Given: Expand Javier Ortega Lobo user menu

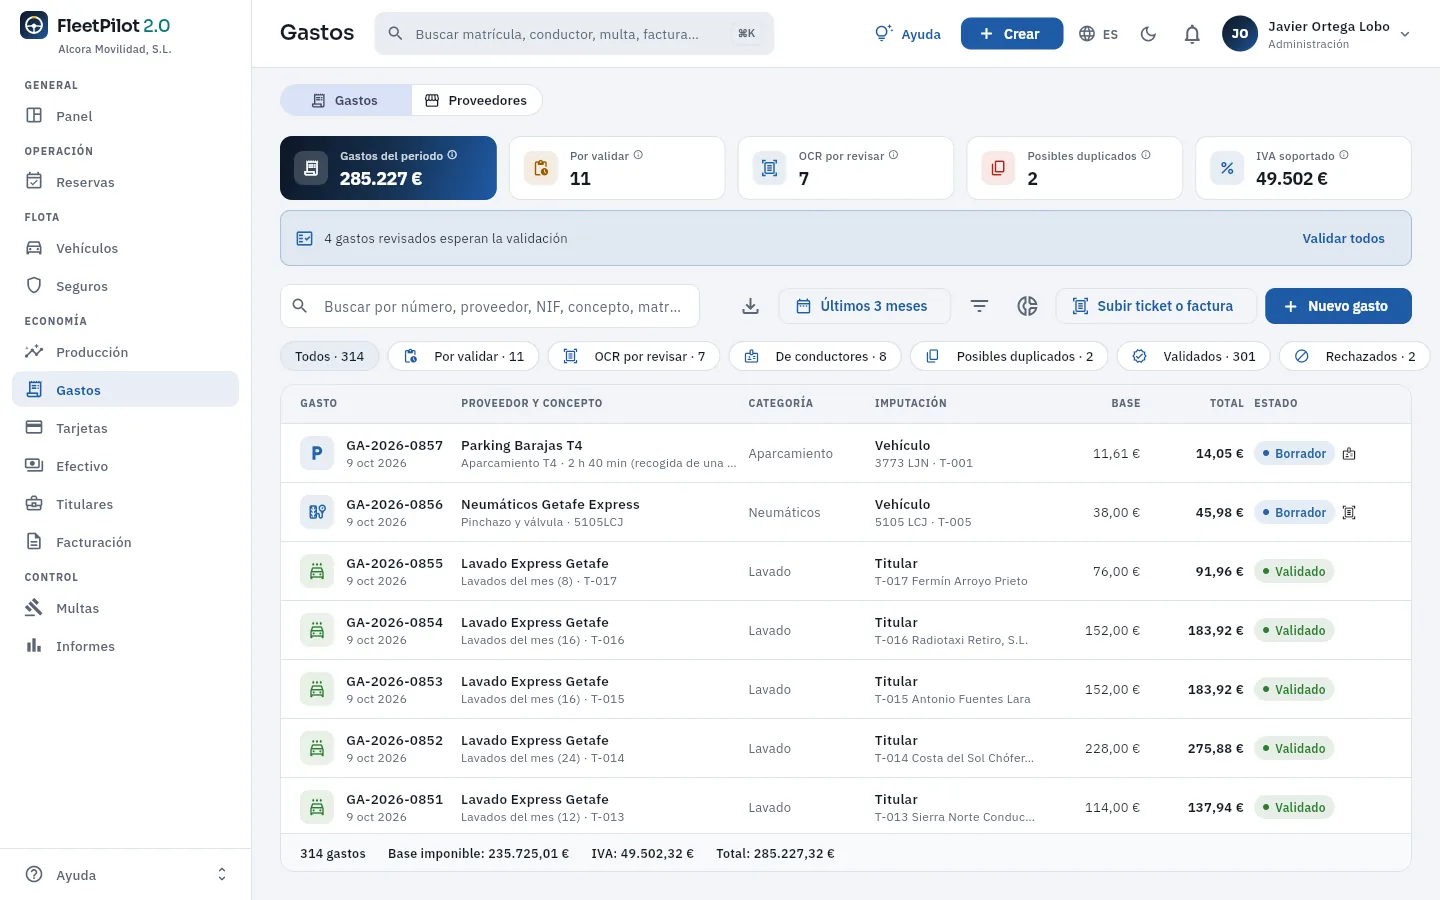Looking at the screenshot, I should (1316, 34).
